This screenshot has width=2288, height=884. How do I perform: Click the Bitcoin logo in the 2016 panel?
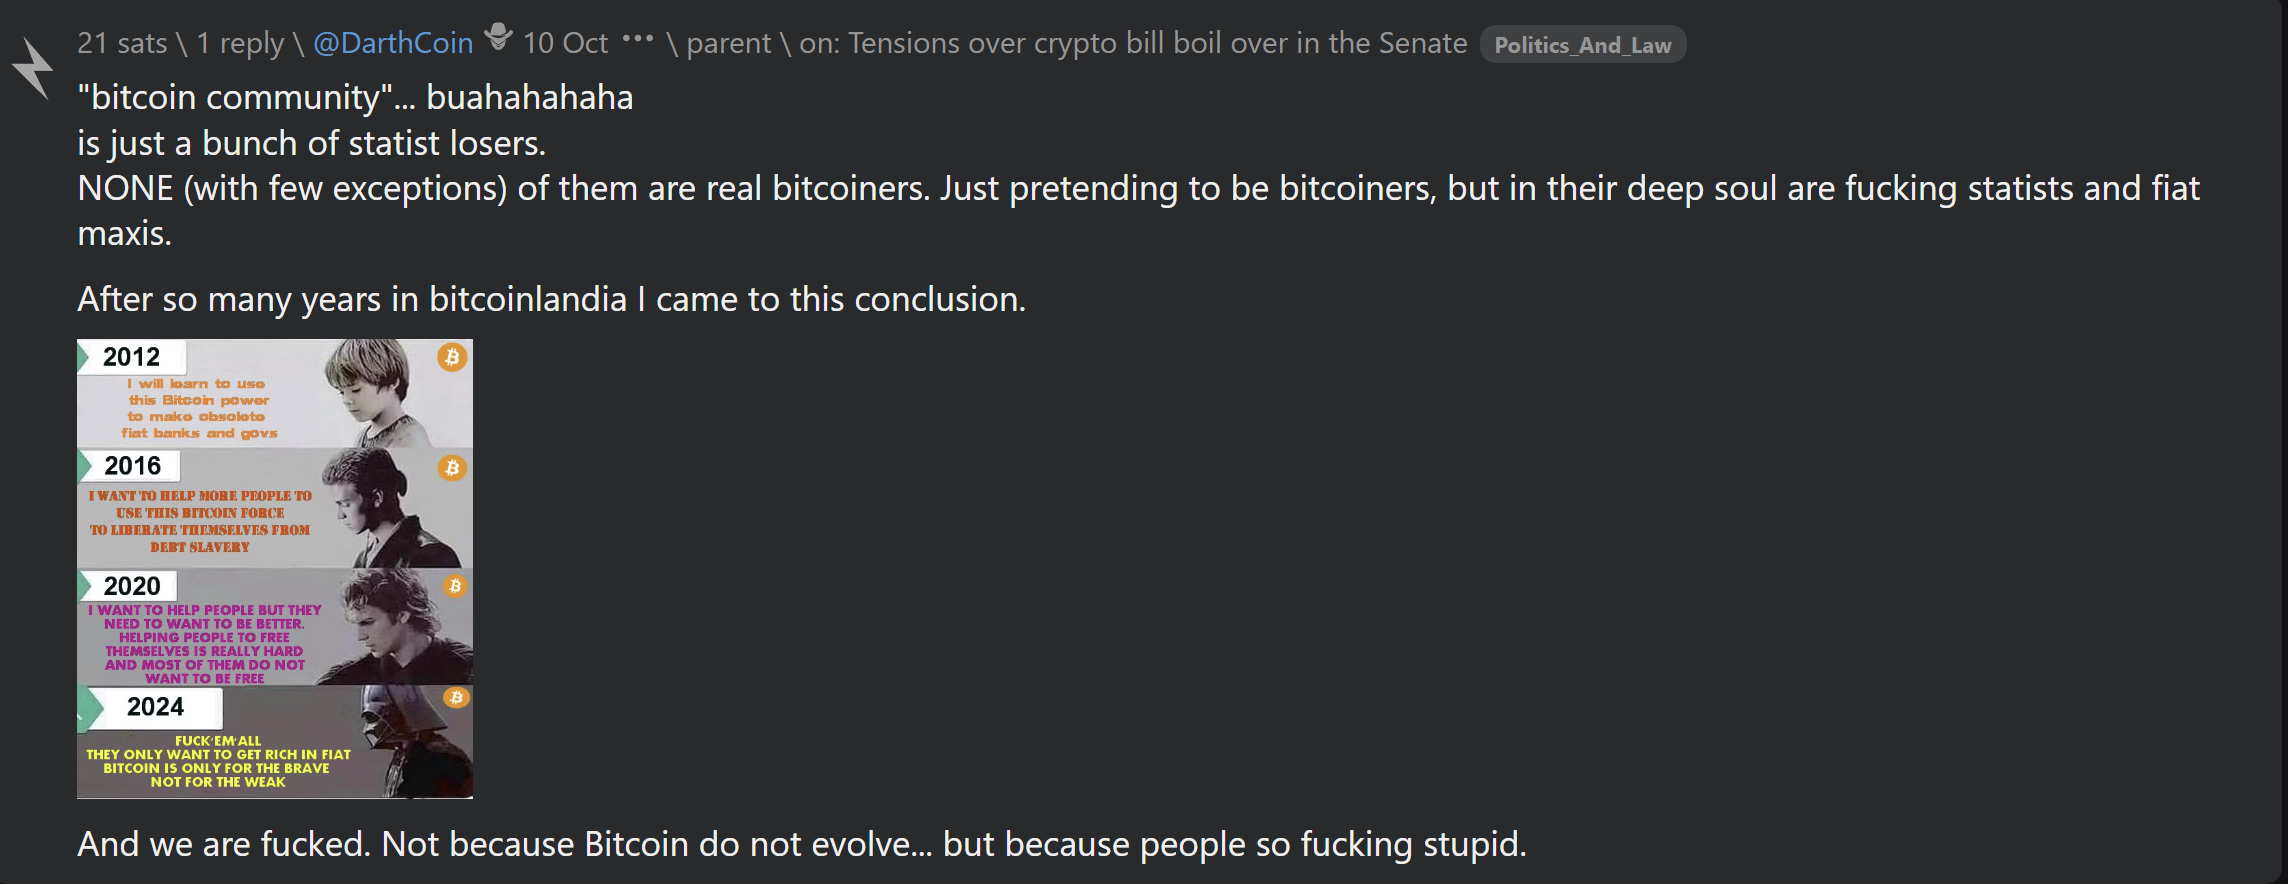click(452, 468)
